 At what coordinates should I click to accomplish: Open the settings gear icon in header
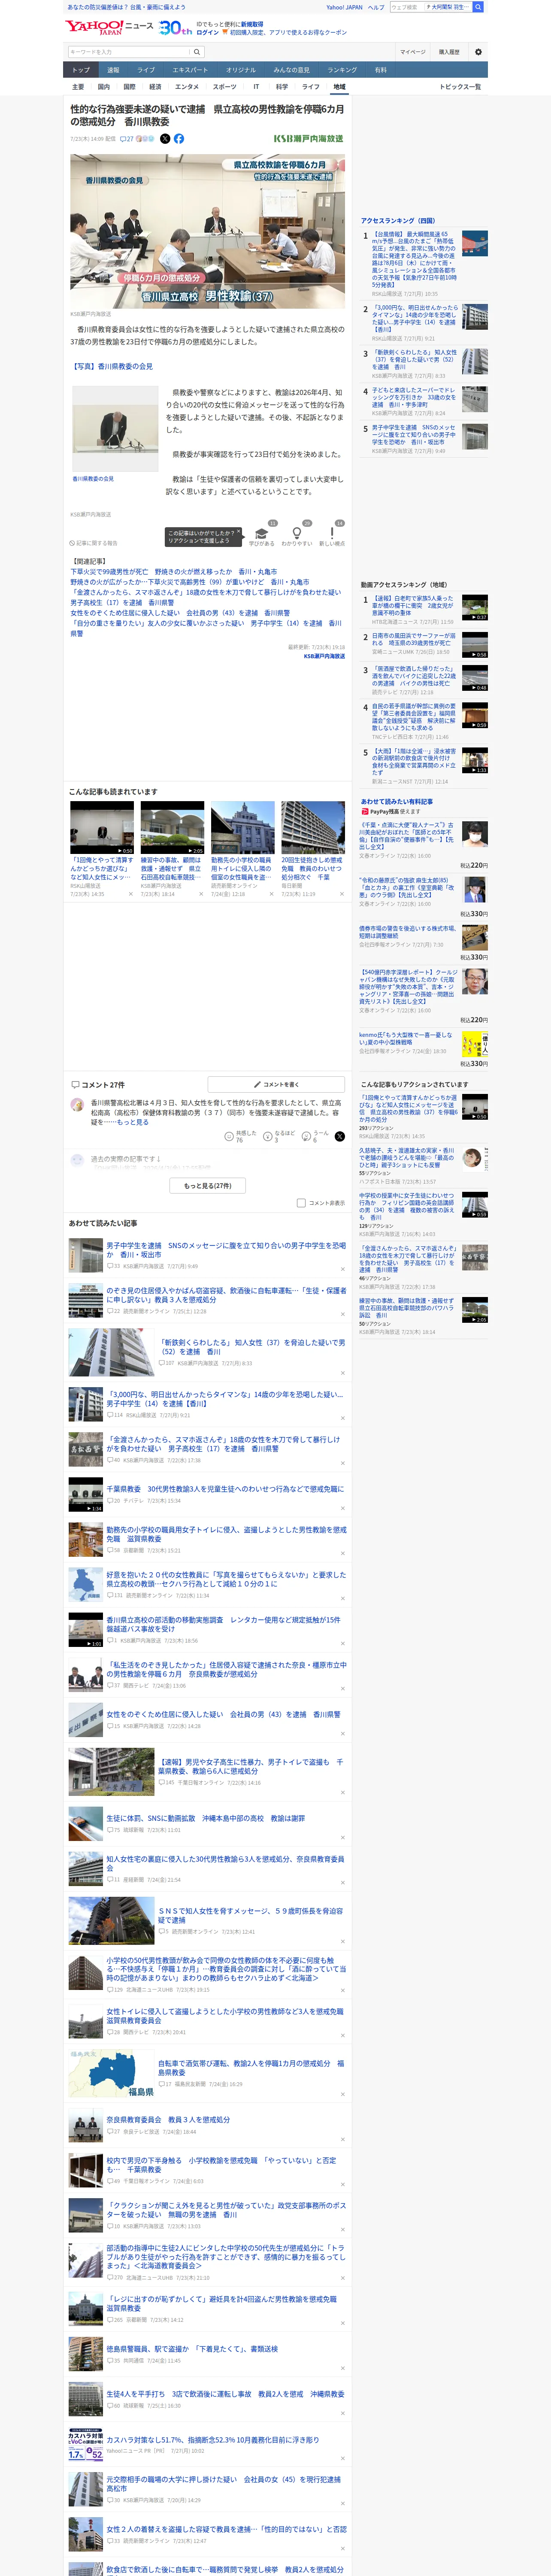[478, 52]
